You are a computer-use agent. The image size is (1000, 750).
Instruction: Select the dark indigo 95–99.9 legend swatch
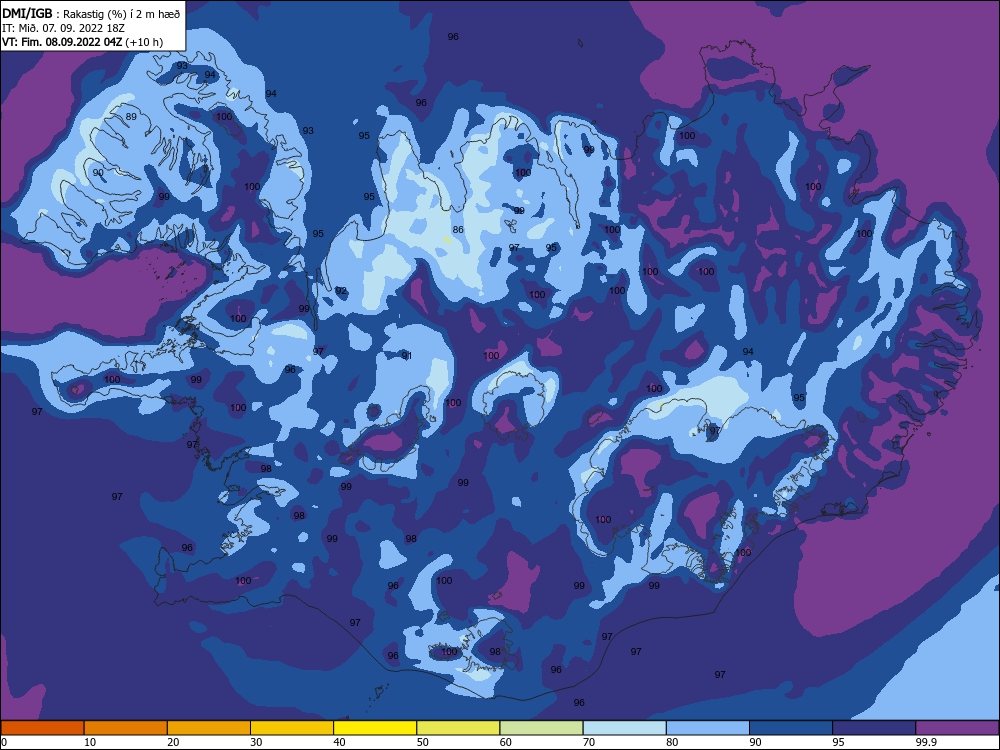(874, 728)
